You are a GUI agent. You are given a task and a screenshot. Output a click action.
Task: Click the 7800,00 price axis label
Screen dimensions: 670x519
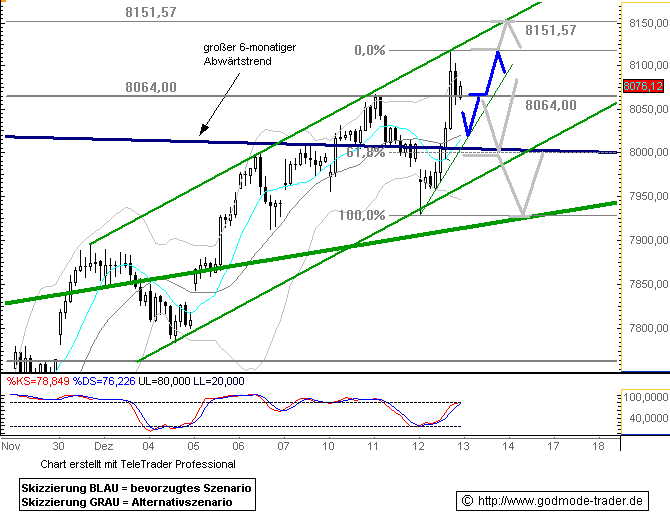649,328
